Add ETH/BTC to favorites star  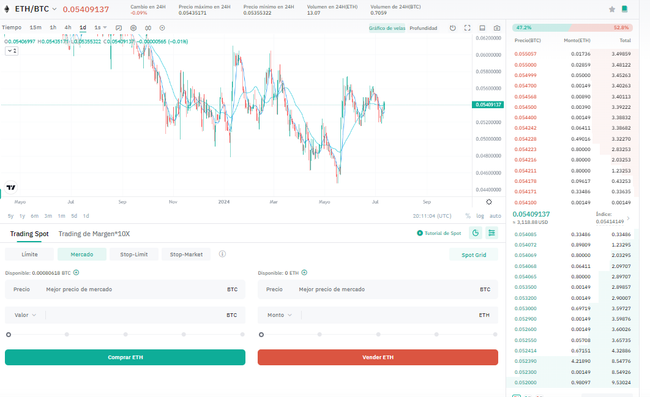612,9
